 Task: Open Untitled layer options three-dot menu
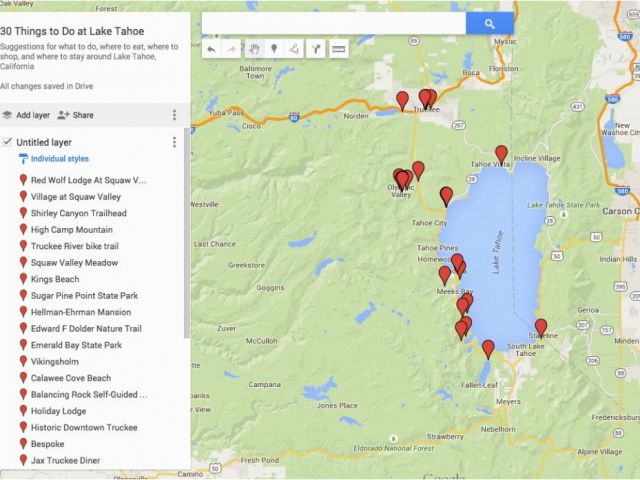click(174, 142)
